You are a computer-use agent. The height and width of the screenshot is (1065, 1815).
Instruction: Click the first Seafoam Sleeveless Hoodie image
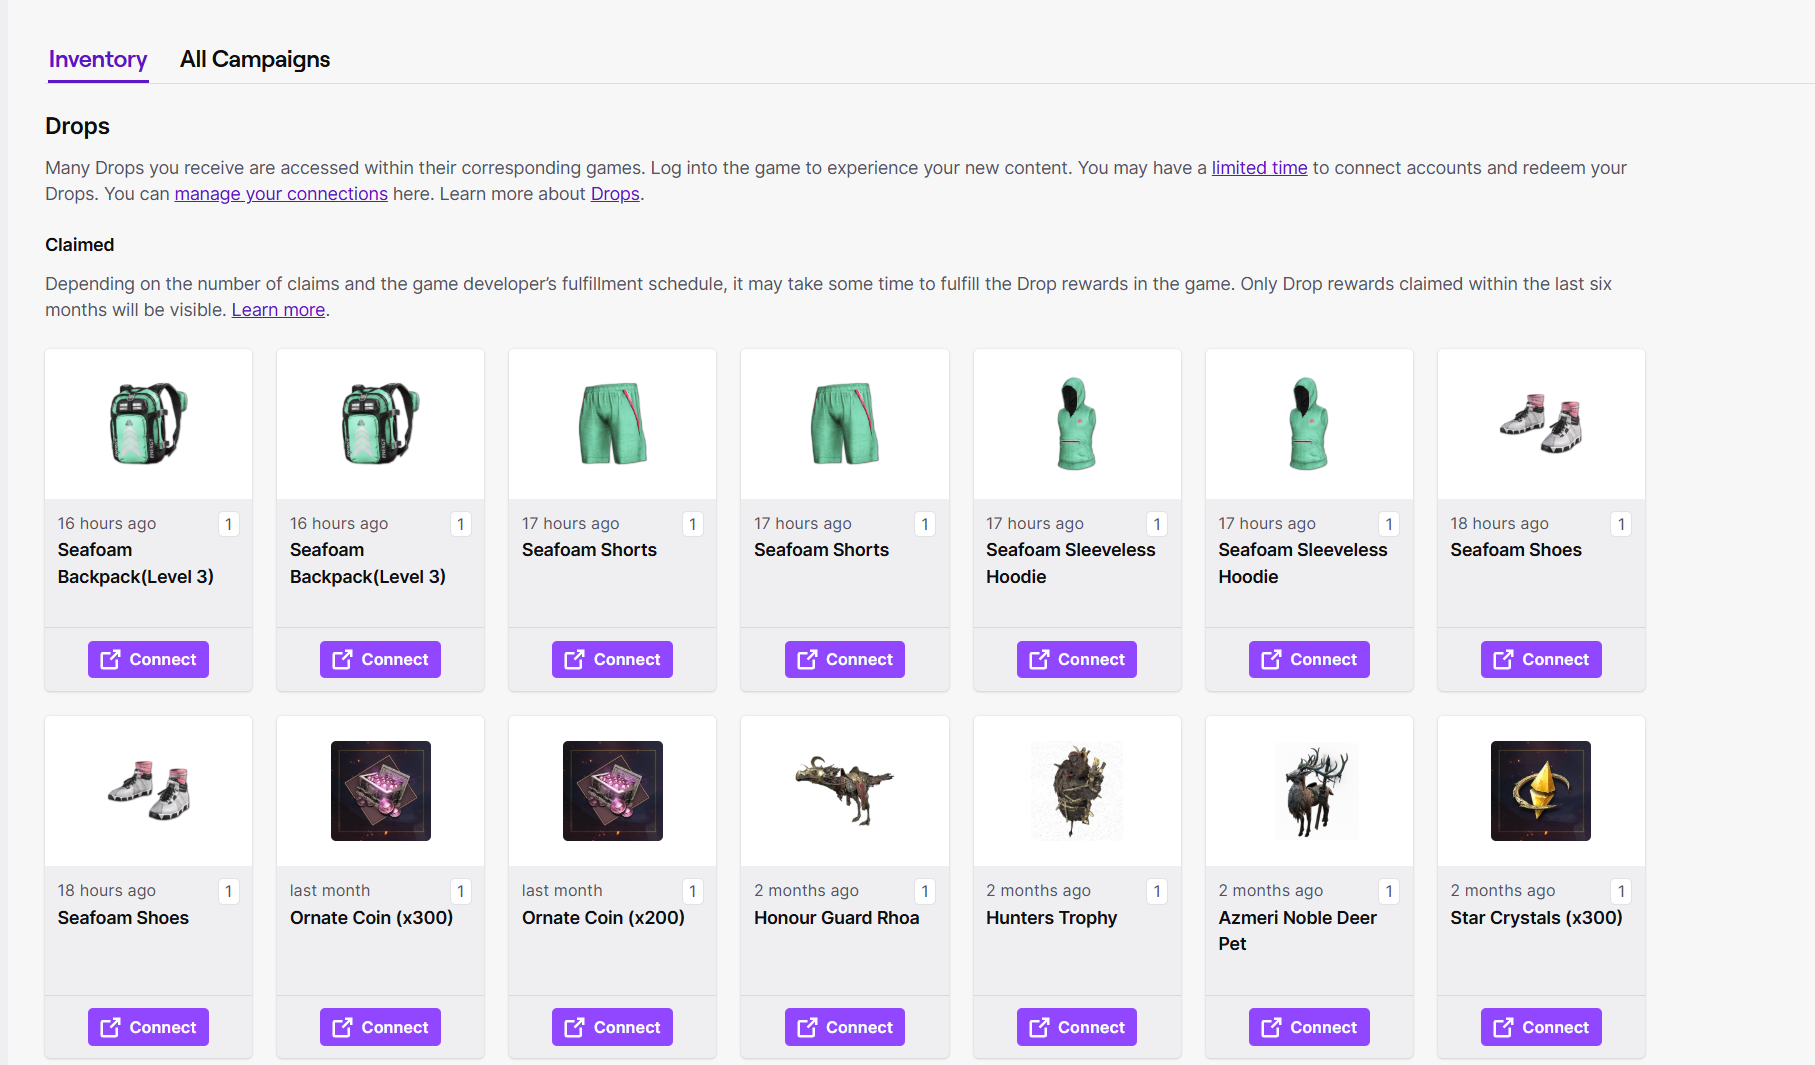pyautogui.click(x=1077, y=424)
